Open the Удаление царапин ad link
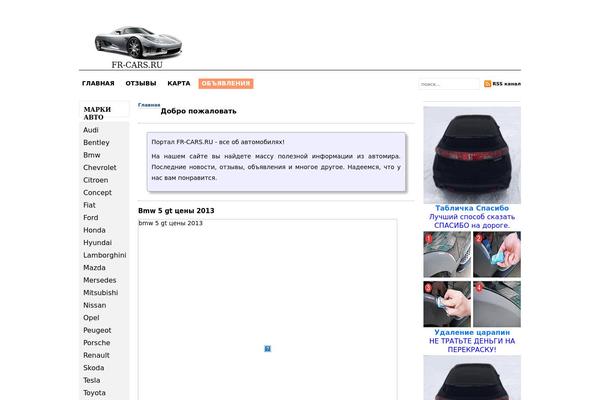This screenshot has width=600, height=400. coord(472,332)
